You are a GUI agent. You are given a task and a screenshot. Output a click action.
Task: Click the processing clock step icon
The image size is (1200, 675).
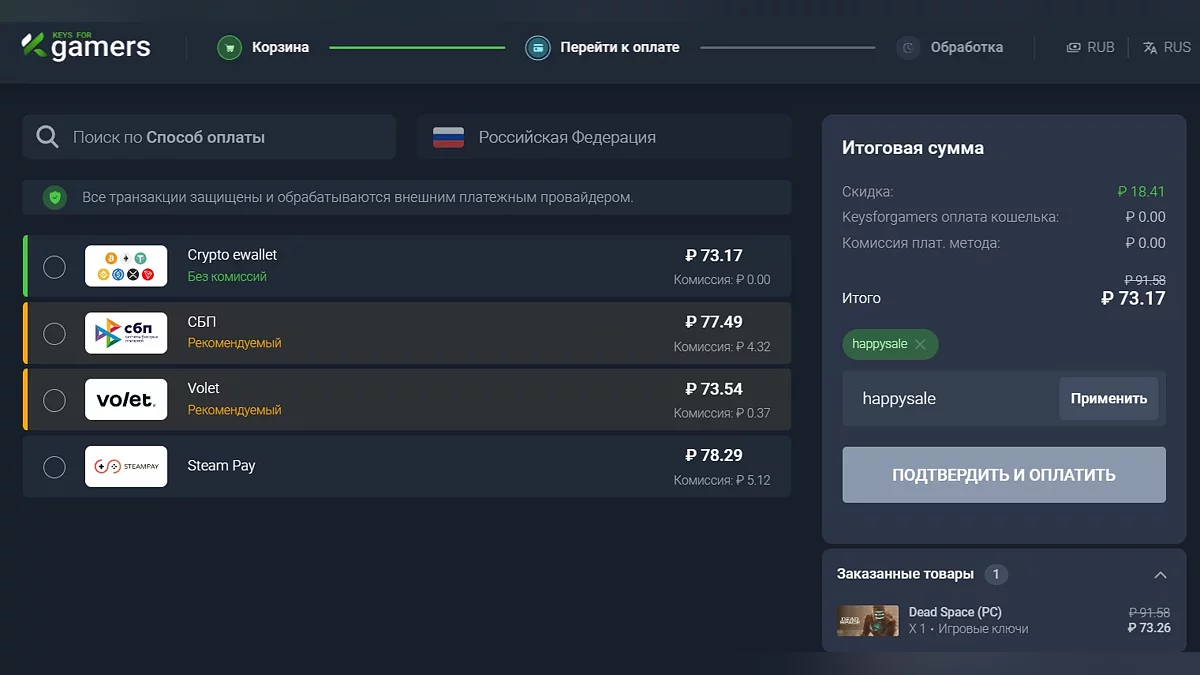908,47
